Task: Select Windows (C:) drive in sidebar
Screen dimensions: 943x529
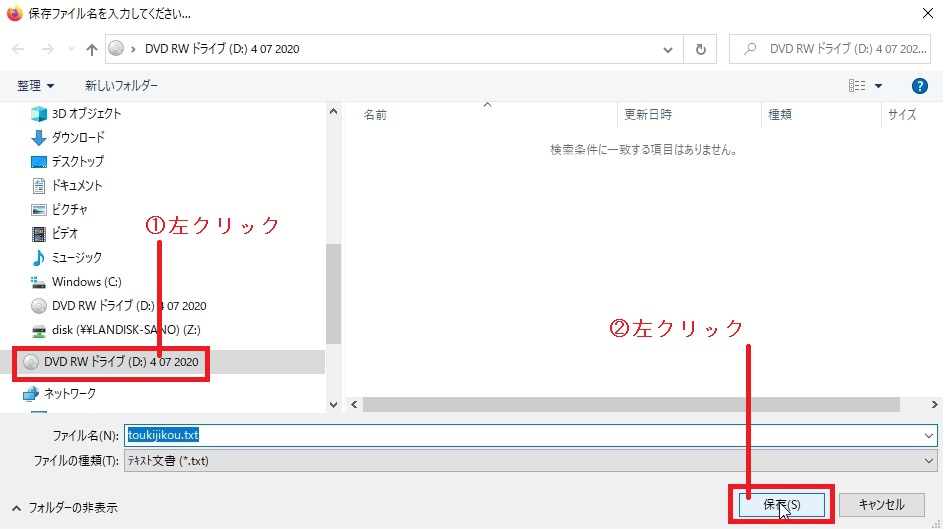Action: (86, 281)
